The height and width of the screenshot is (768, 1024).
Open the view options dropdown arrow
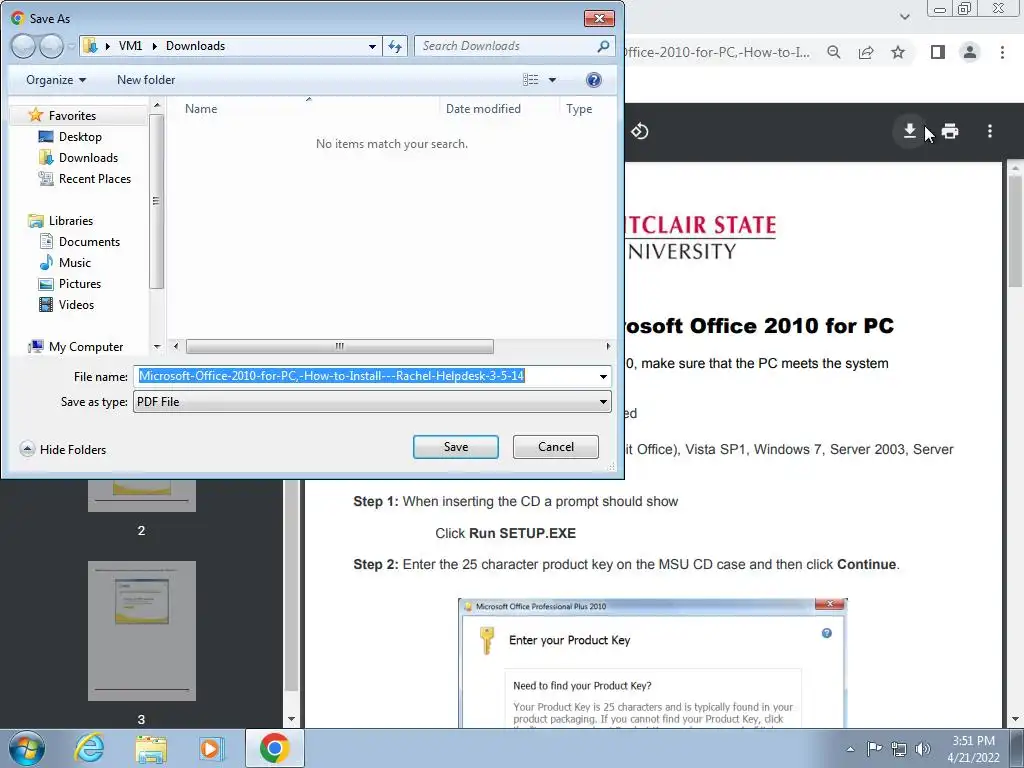coord(552,80)
